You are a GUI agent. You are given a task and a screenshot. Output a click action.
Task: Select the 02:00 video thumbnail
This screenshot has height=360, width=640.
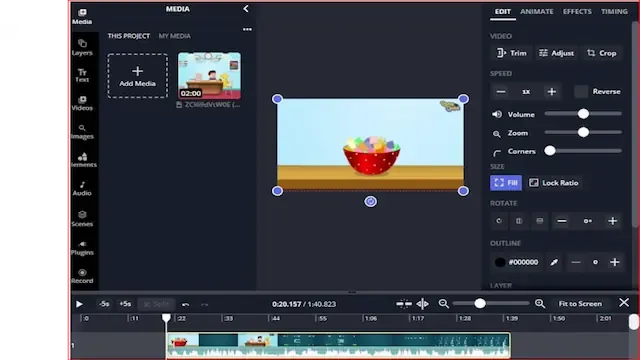209,76
